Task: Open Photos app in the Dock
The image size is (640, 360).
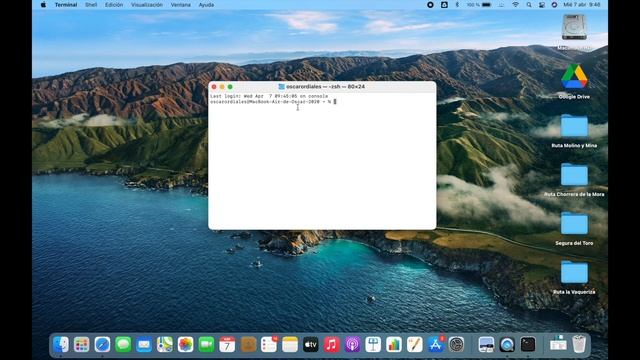Action: coord(186,344)
